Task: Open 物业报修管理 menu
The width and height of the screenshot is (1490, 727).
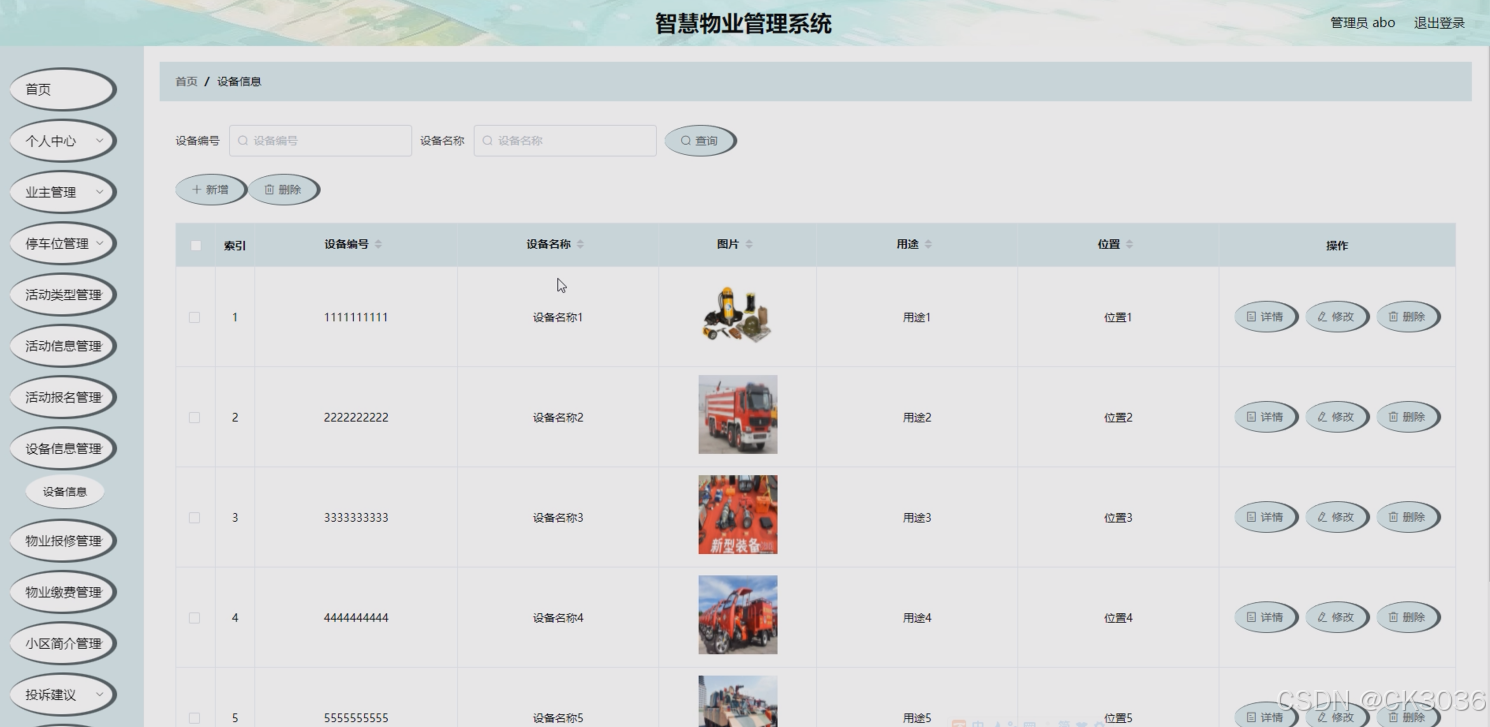Action: (x=63, y=540)
